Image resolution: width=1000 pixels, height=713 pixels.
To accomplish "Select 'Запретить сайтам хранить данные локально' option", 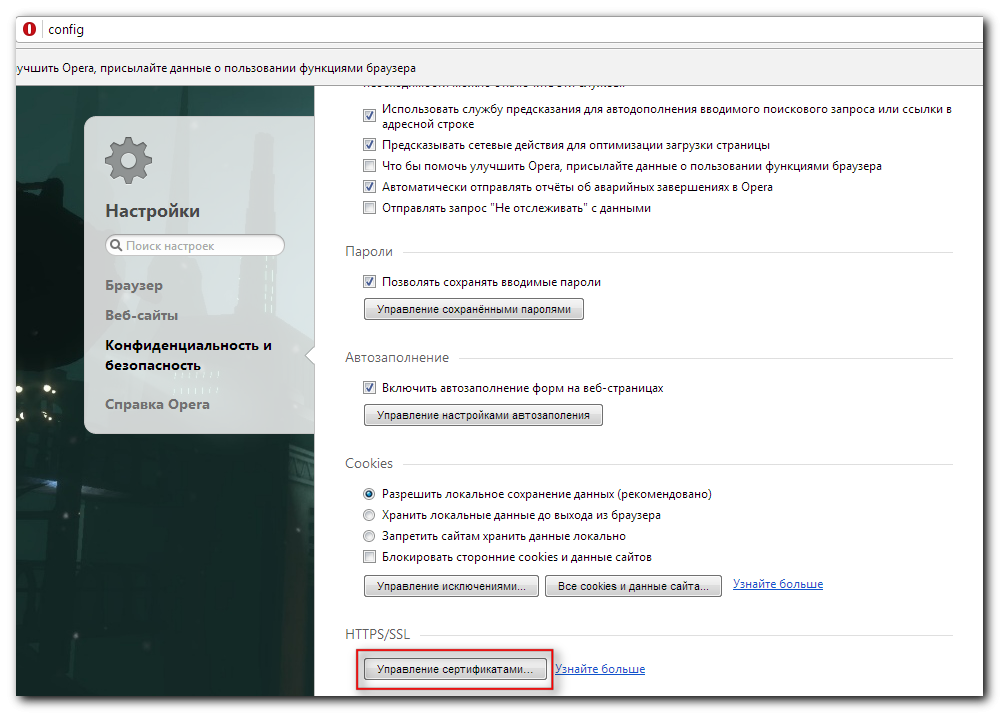I will pos(369,536).
